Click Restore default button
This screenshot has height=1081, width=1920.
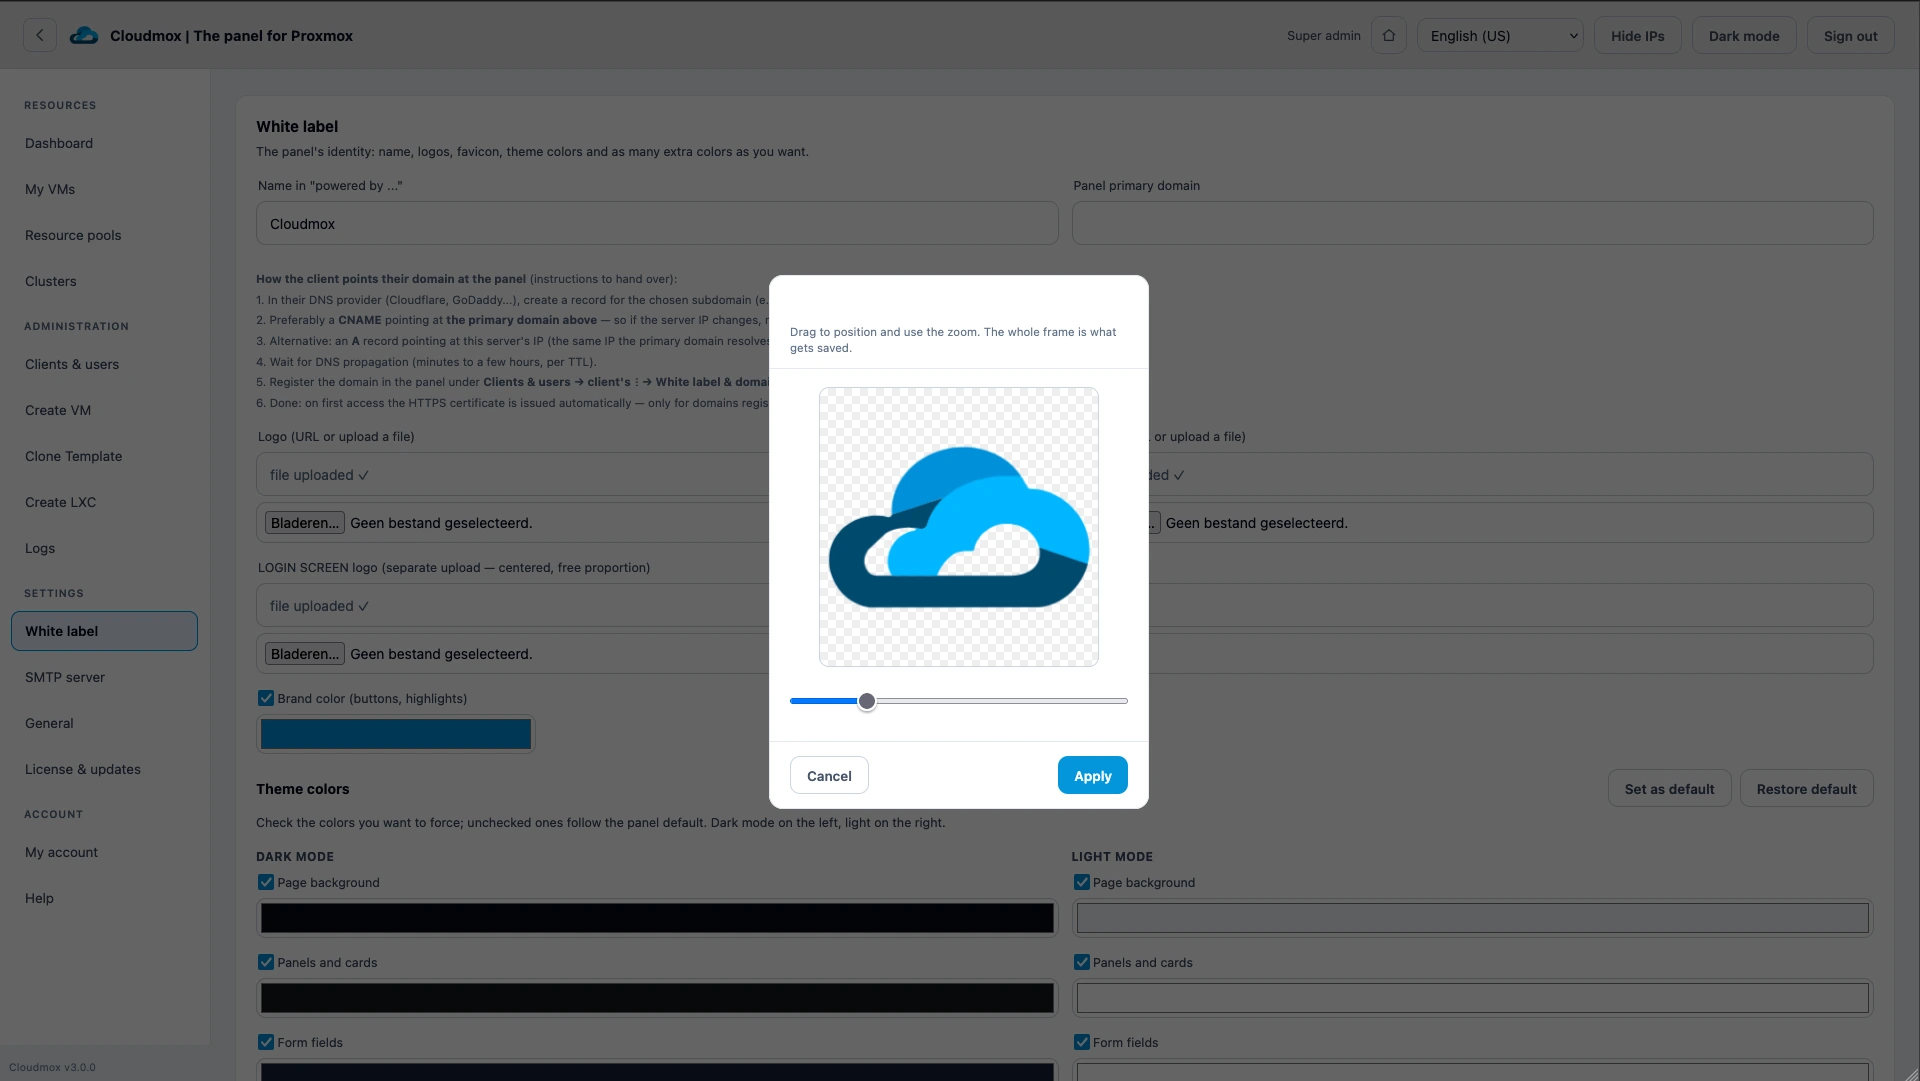coord(1806,788)
